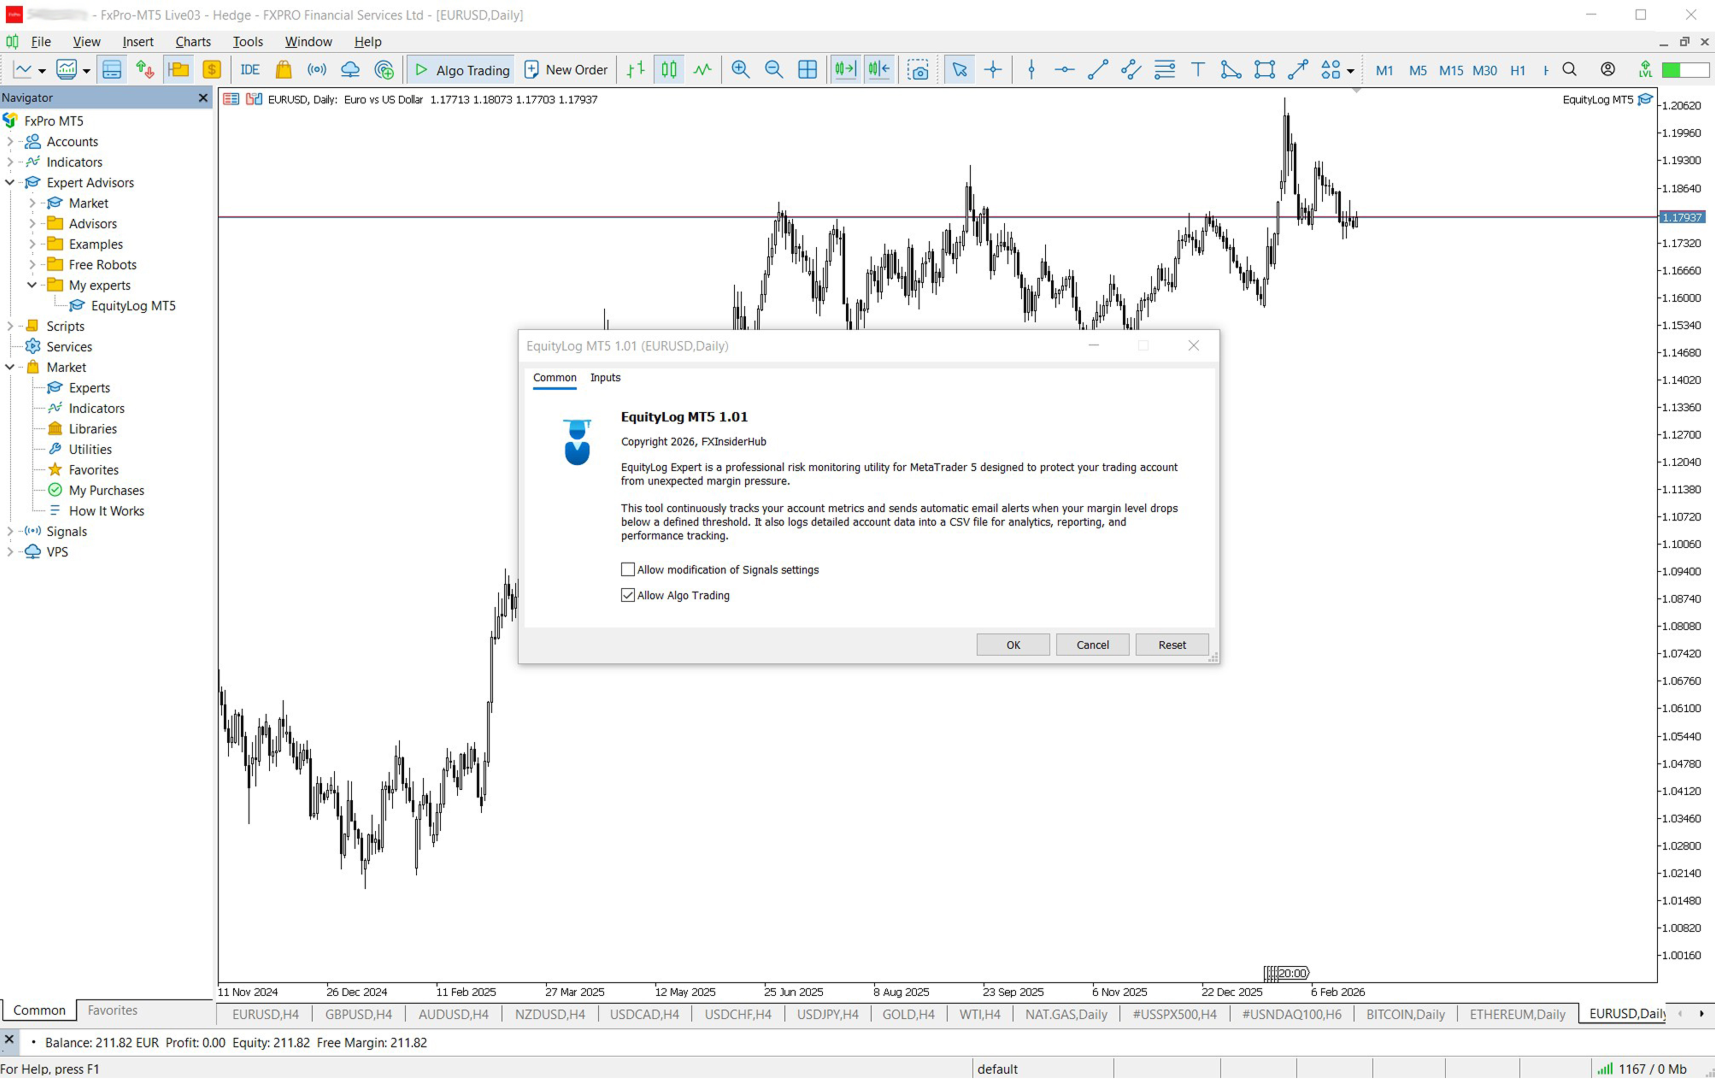
Task: Open the search magnifier icon
Action: [1570, 70]
